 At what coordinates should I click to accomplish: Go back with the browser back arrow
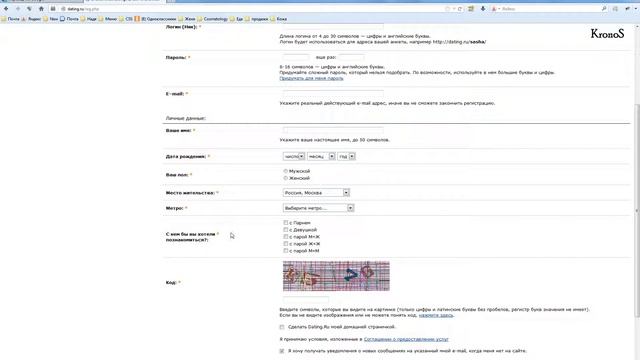coord(6,9)
